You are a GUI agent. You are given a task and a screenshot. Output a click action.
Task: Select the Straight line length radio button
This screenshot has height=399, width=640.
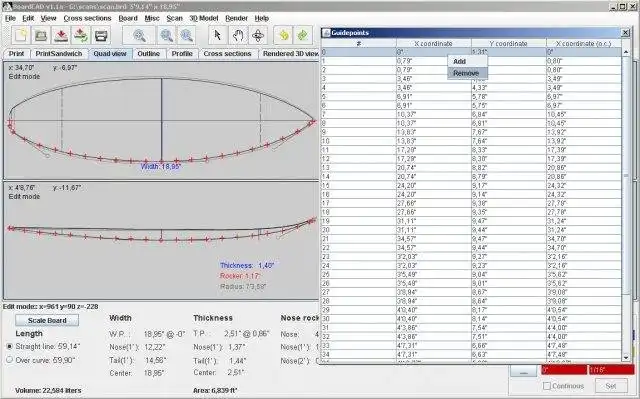point(9,346)
